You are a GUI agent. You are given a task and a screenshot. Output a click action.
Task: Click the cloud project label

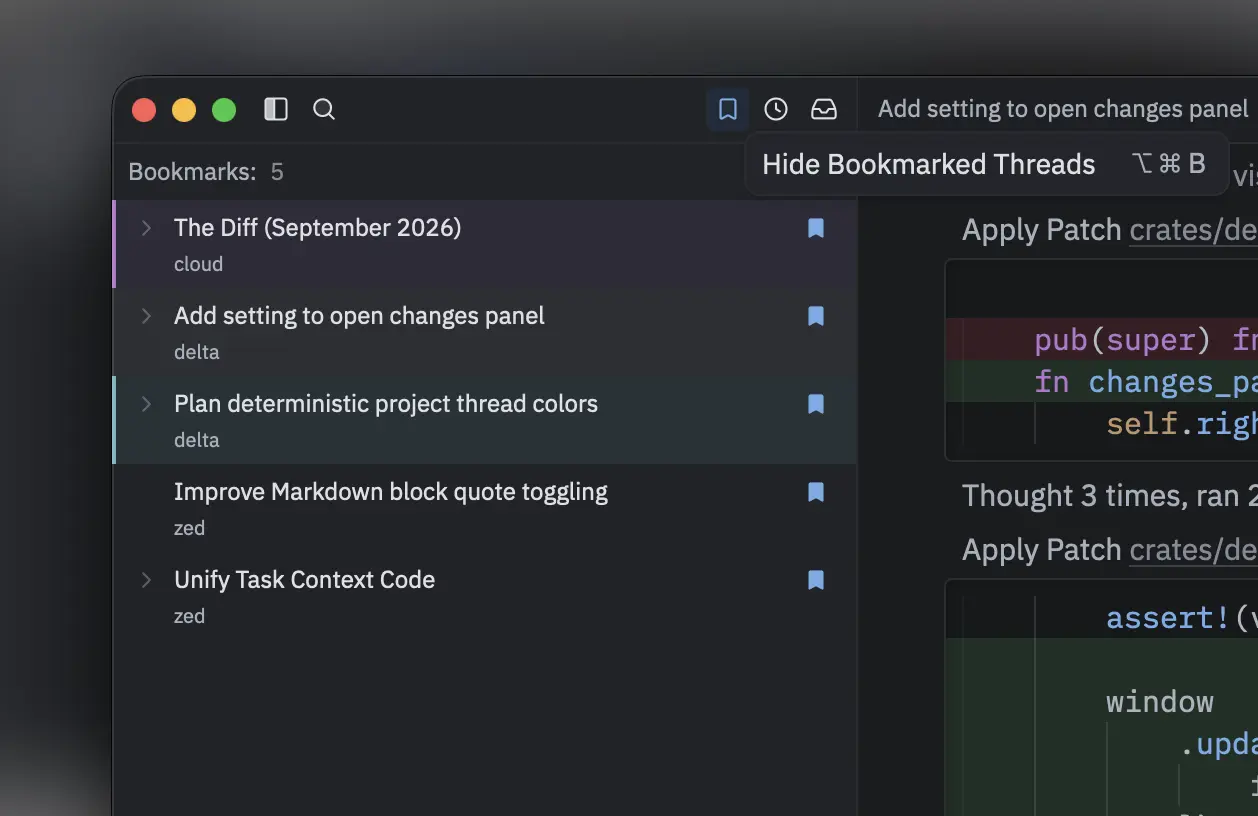pyautogui.click(x=198, y=264)
